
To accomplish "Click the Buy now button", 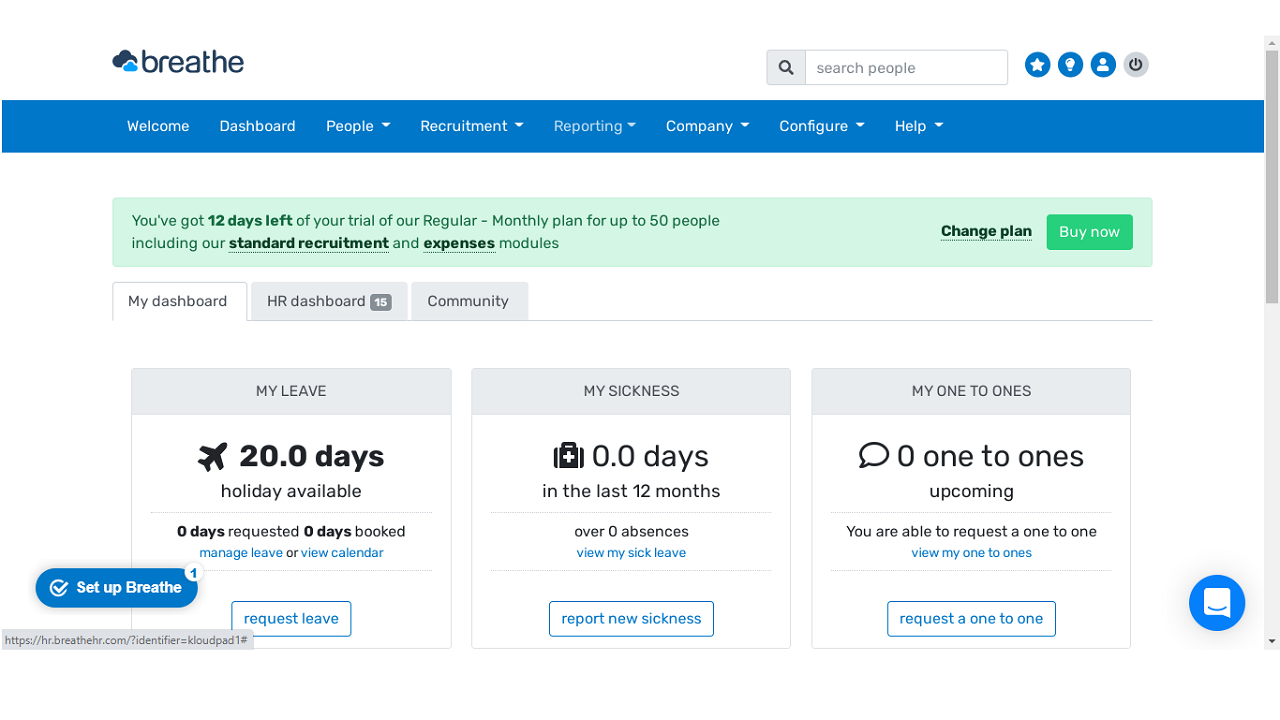I will [1089, 232].
